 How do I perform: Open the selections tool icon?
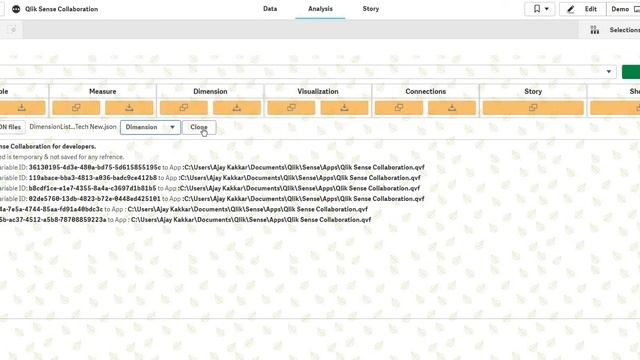coord(595,30)
